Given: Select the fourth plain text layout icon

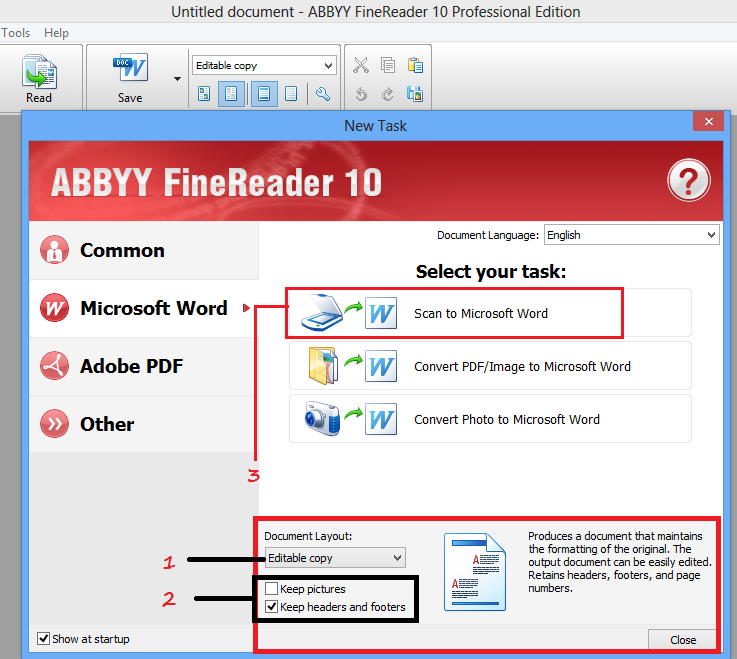Looking at the screenshot, I should pos(291,94).
